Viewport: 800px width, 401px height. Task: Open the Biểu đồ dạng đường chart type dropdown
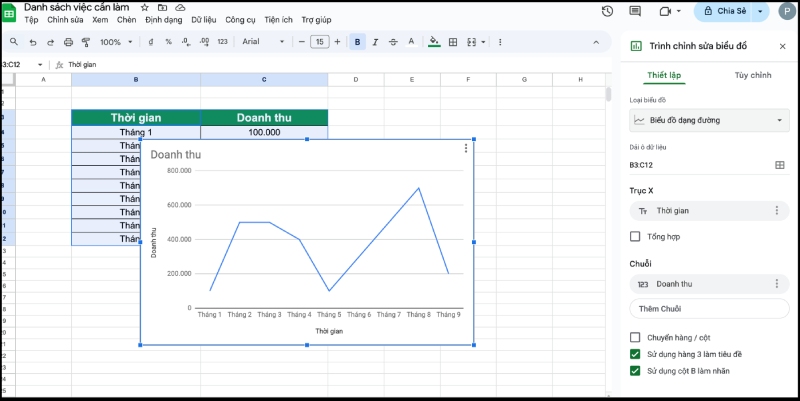(x=709, y=120)
